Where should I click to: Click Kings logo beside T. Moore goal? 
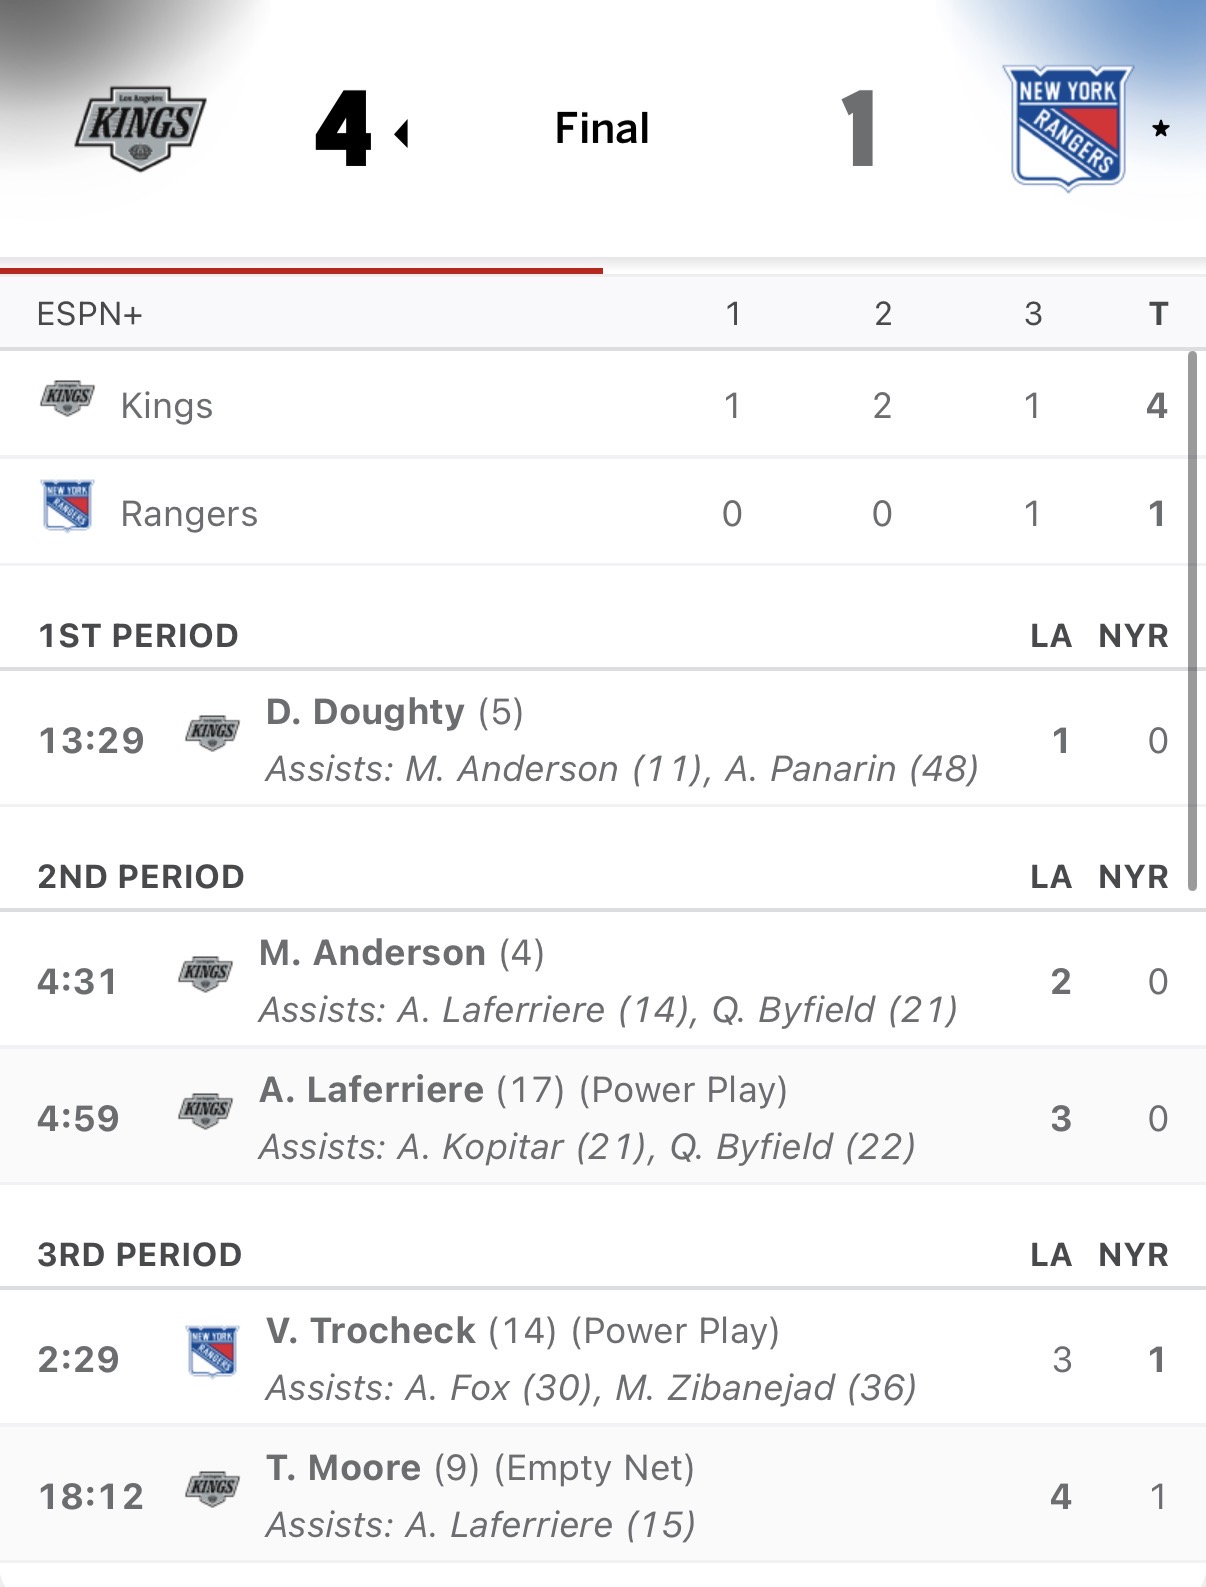[x=212, y=1489]
